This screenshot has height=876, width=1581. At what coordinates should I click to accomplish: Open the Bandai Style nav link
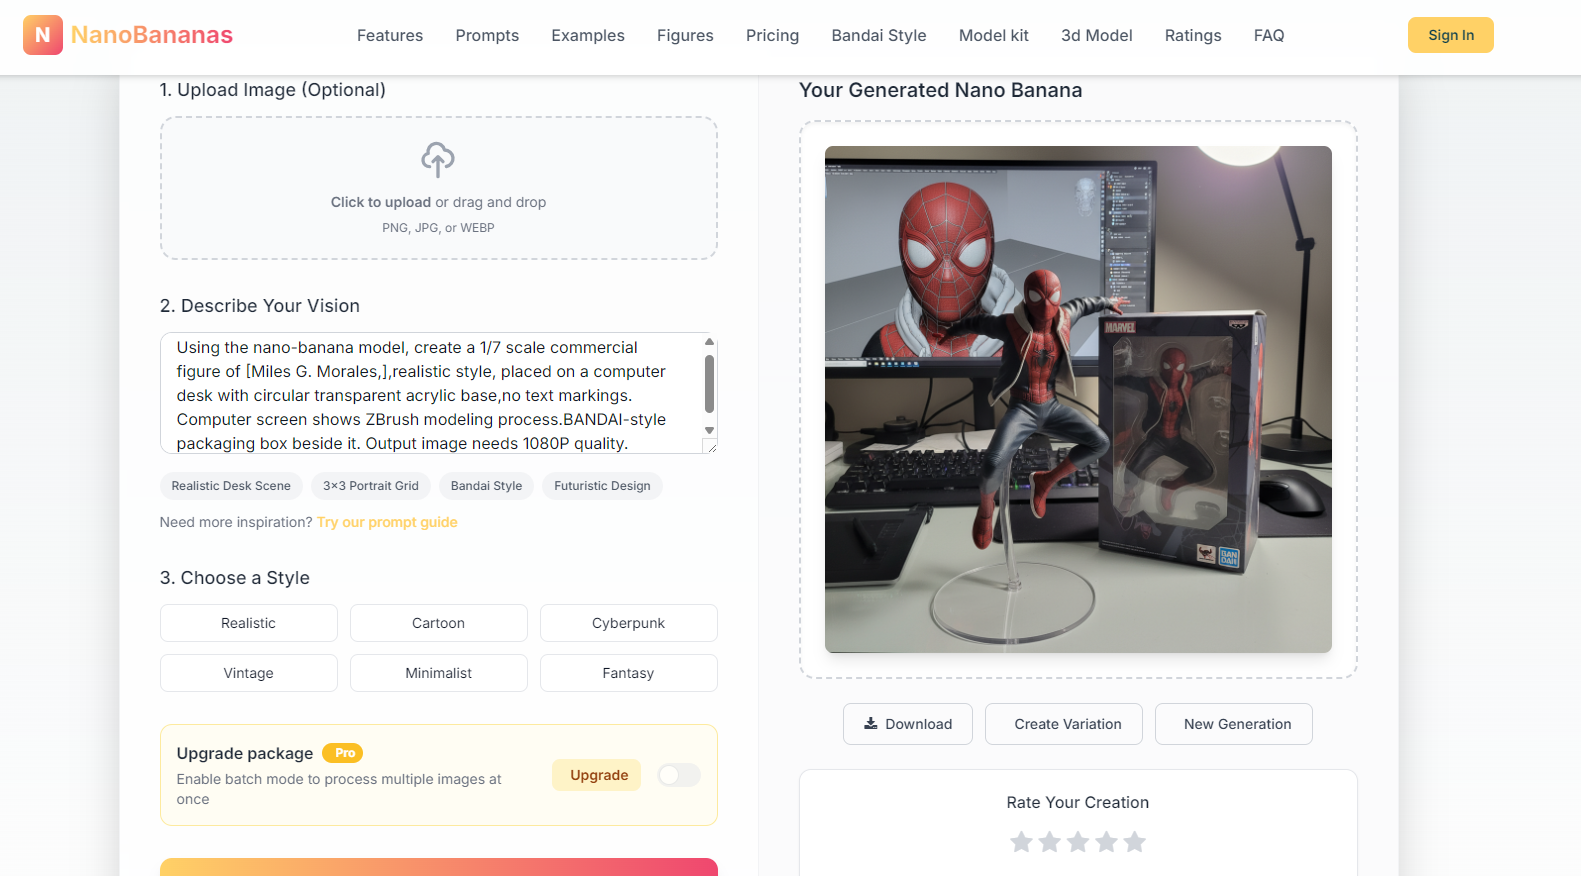[879, 35]
